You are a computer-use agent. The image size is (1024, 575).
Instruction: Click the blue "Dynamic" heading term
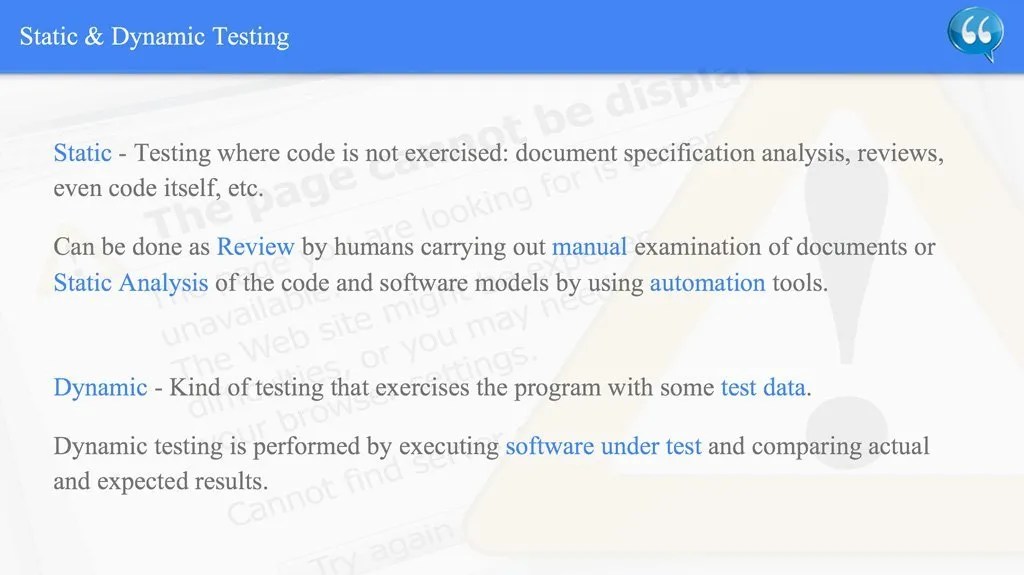click(x=100, y=388)
